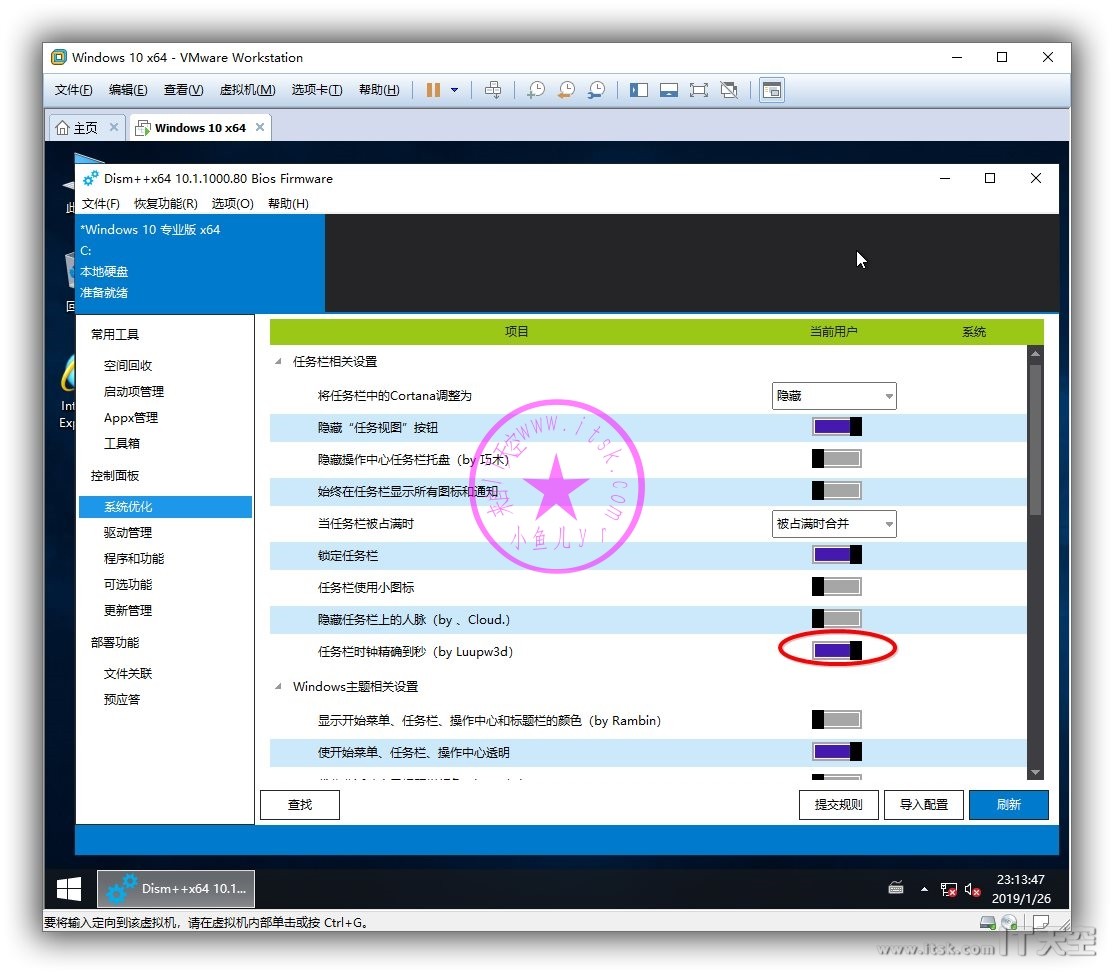
Task: Close the 主页 tab
Action: [114, 127]
